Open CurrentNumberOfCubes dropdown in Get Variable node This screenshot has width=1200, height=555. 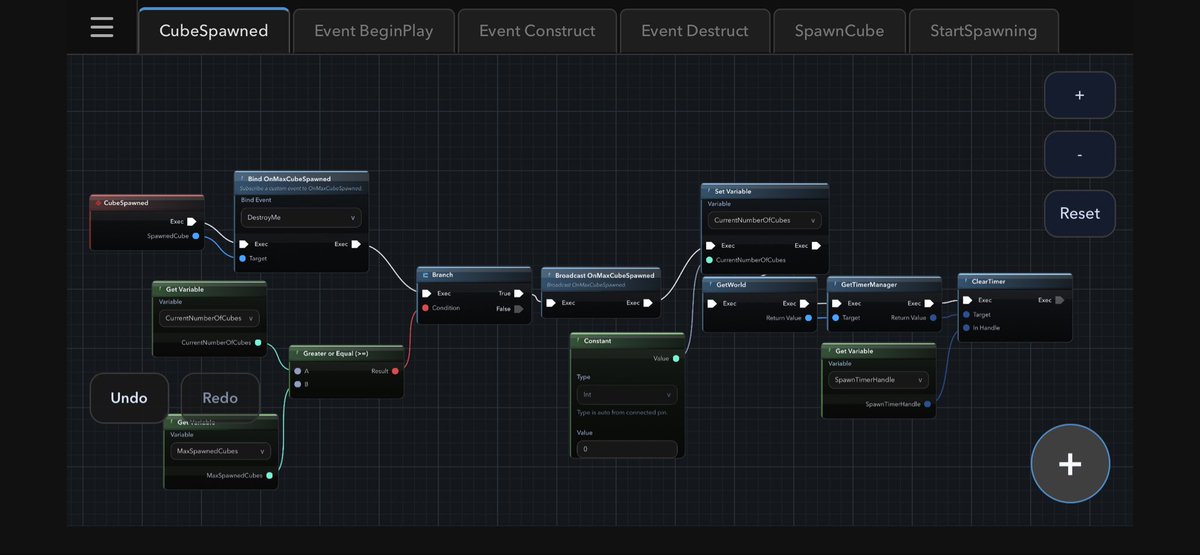coord(209,318)
